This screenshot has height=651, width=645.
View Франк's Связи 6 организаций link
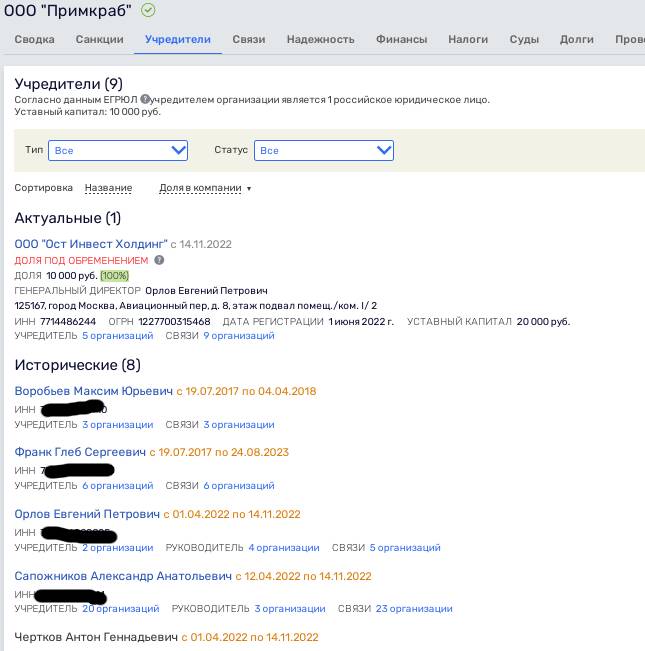tap(239, 485)
